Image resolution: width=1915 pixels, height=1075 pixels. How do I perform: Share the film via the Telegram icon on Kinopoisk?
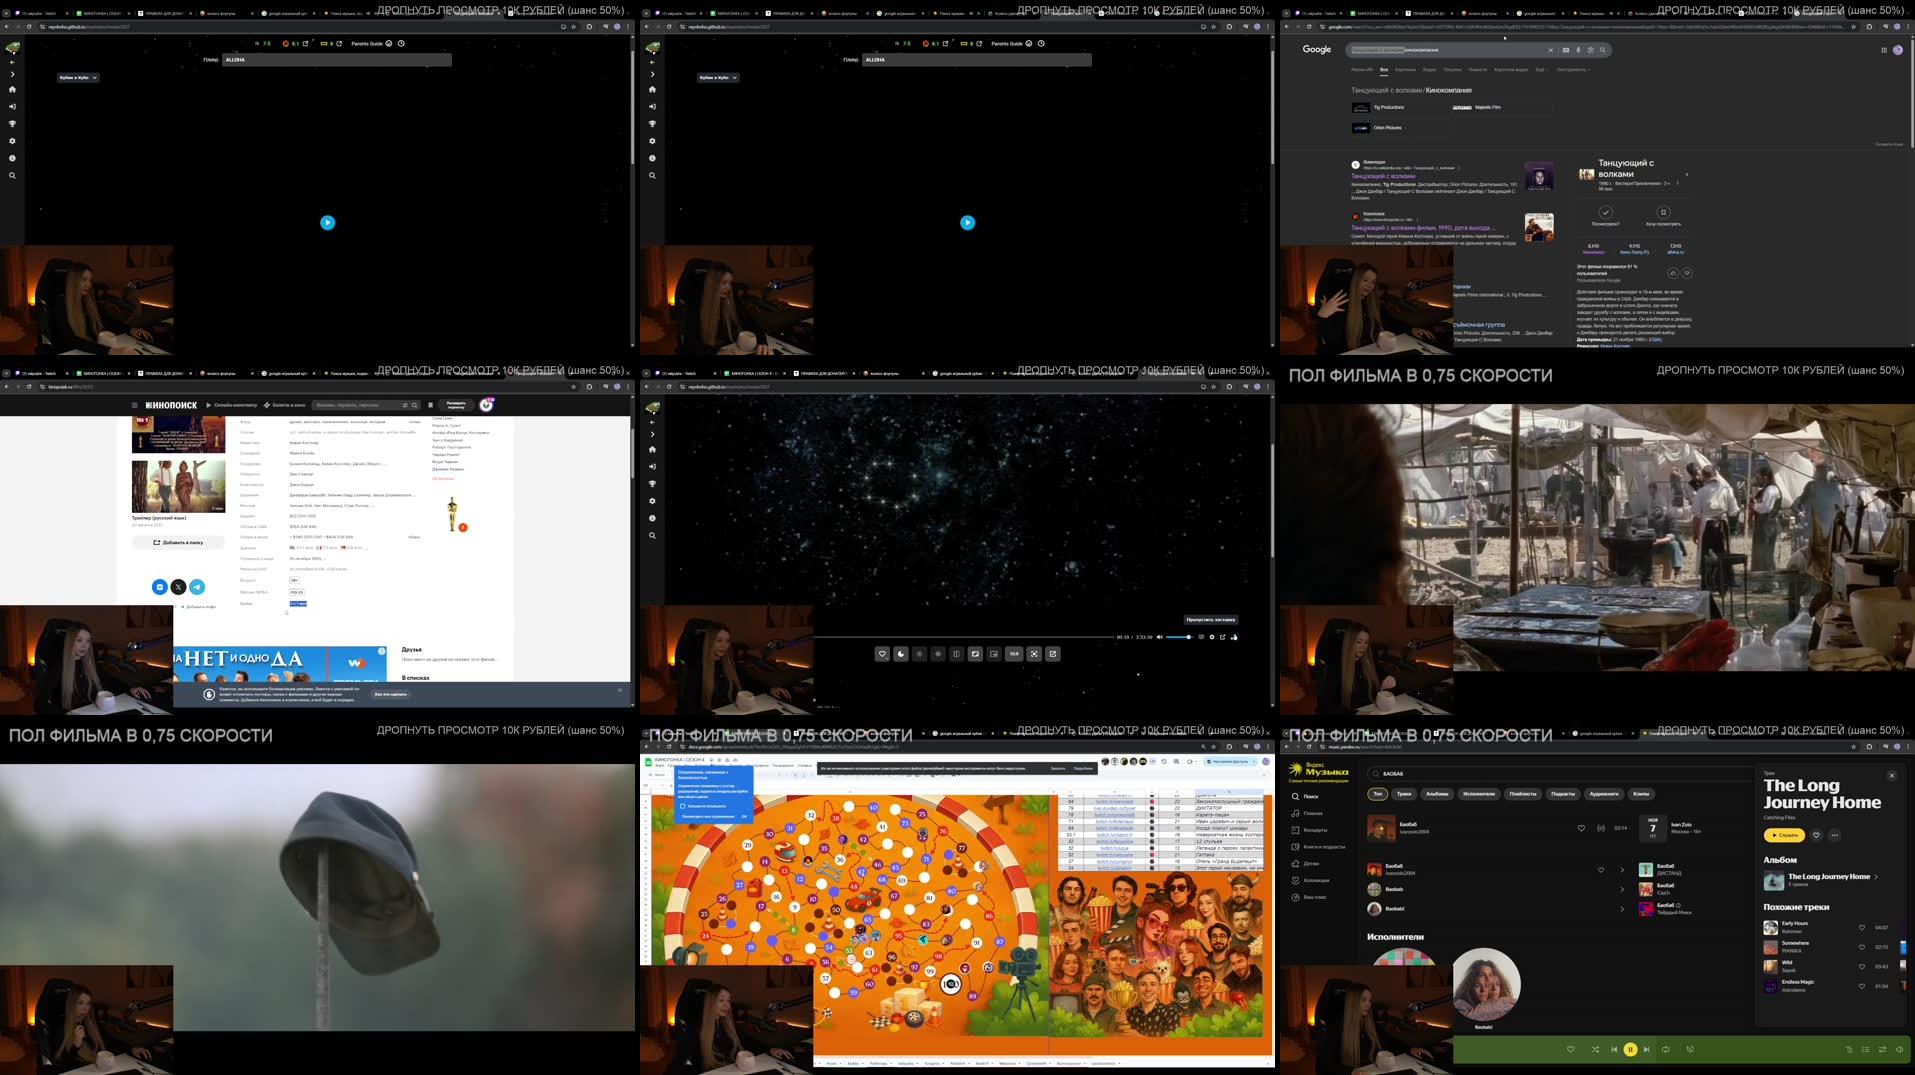click(x=198, y=587)
